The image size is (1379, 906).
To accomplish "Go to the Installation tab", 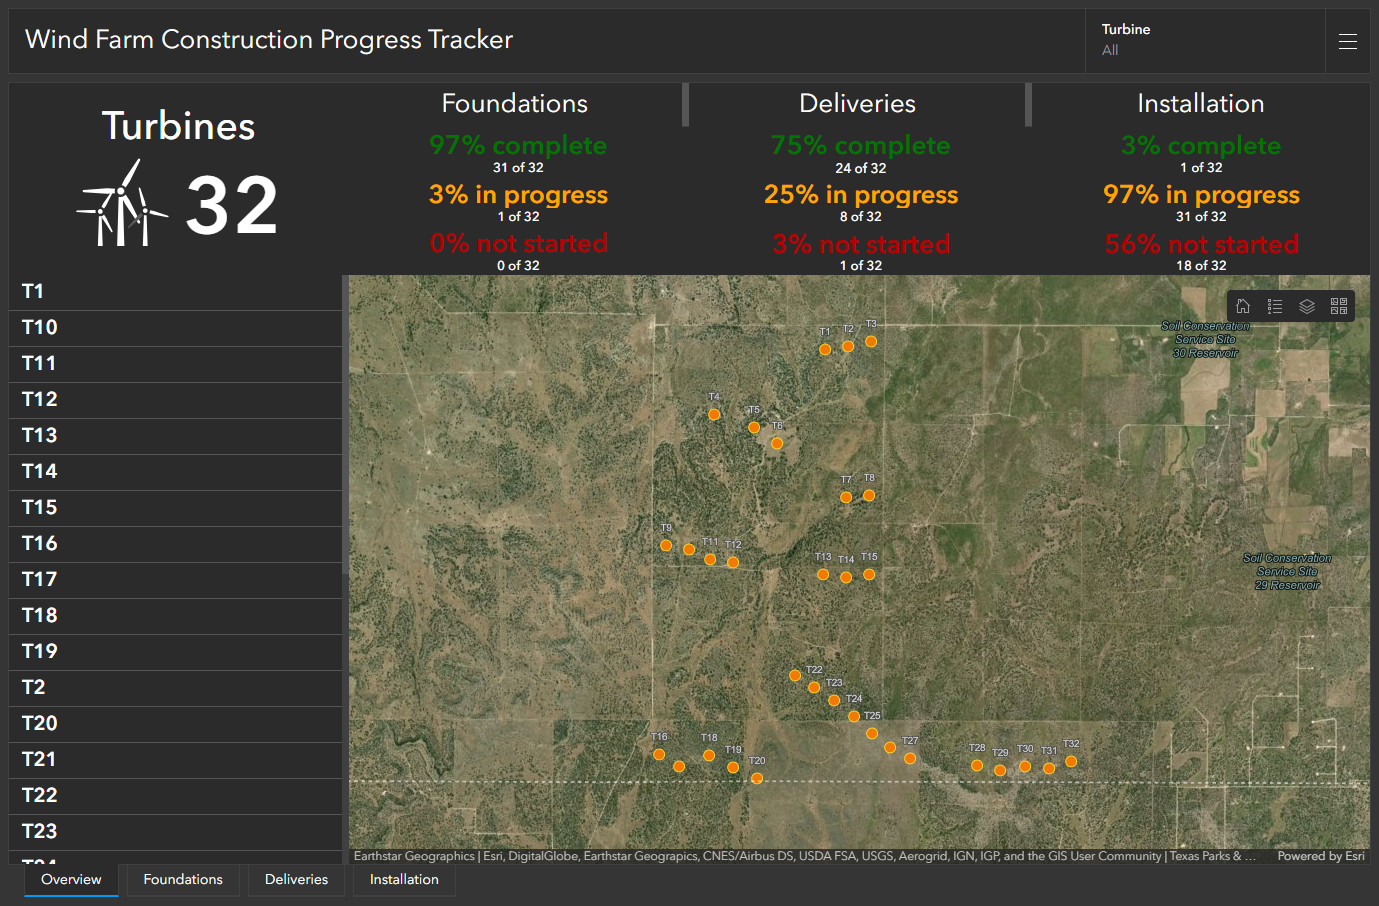I will [404, 880].
